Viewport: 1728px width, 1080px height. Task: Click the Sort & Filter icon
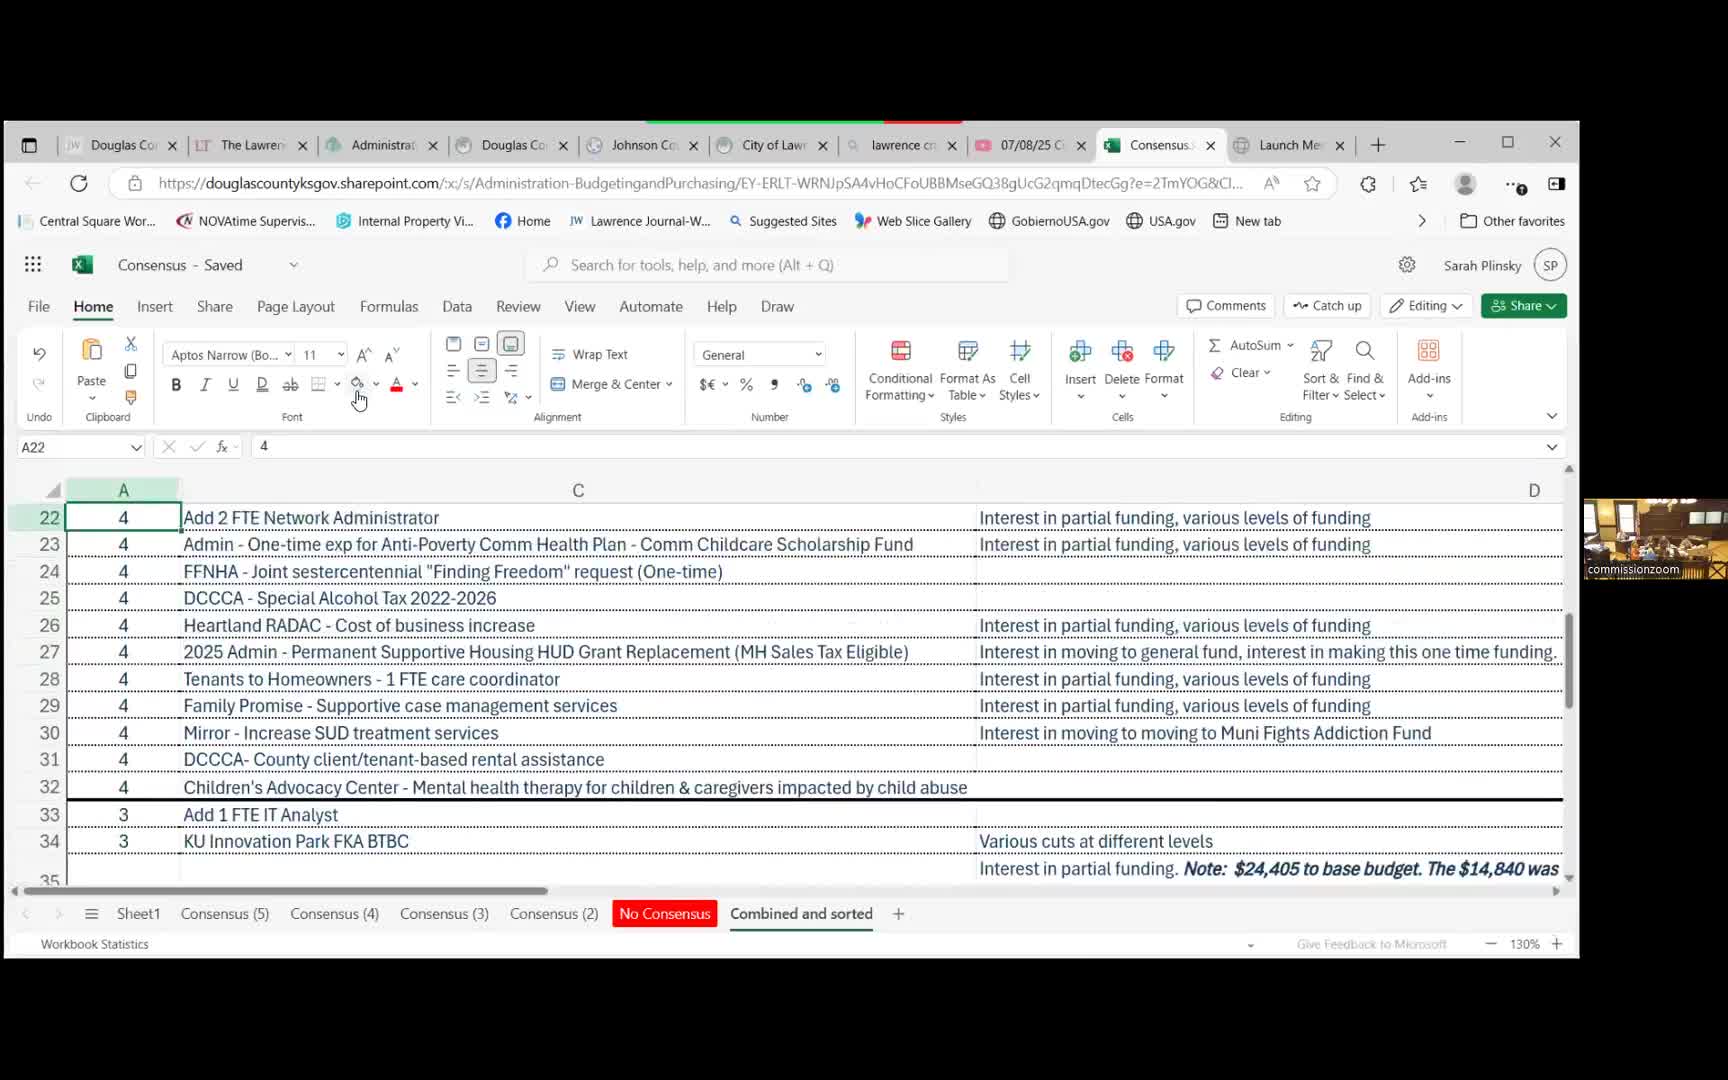pyautogui.click(x=1320, y=370)
